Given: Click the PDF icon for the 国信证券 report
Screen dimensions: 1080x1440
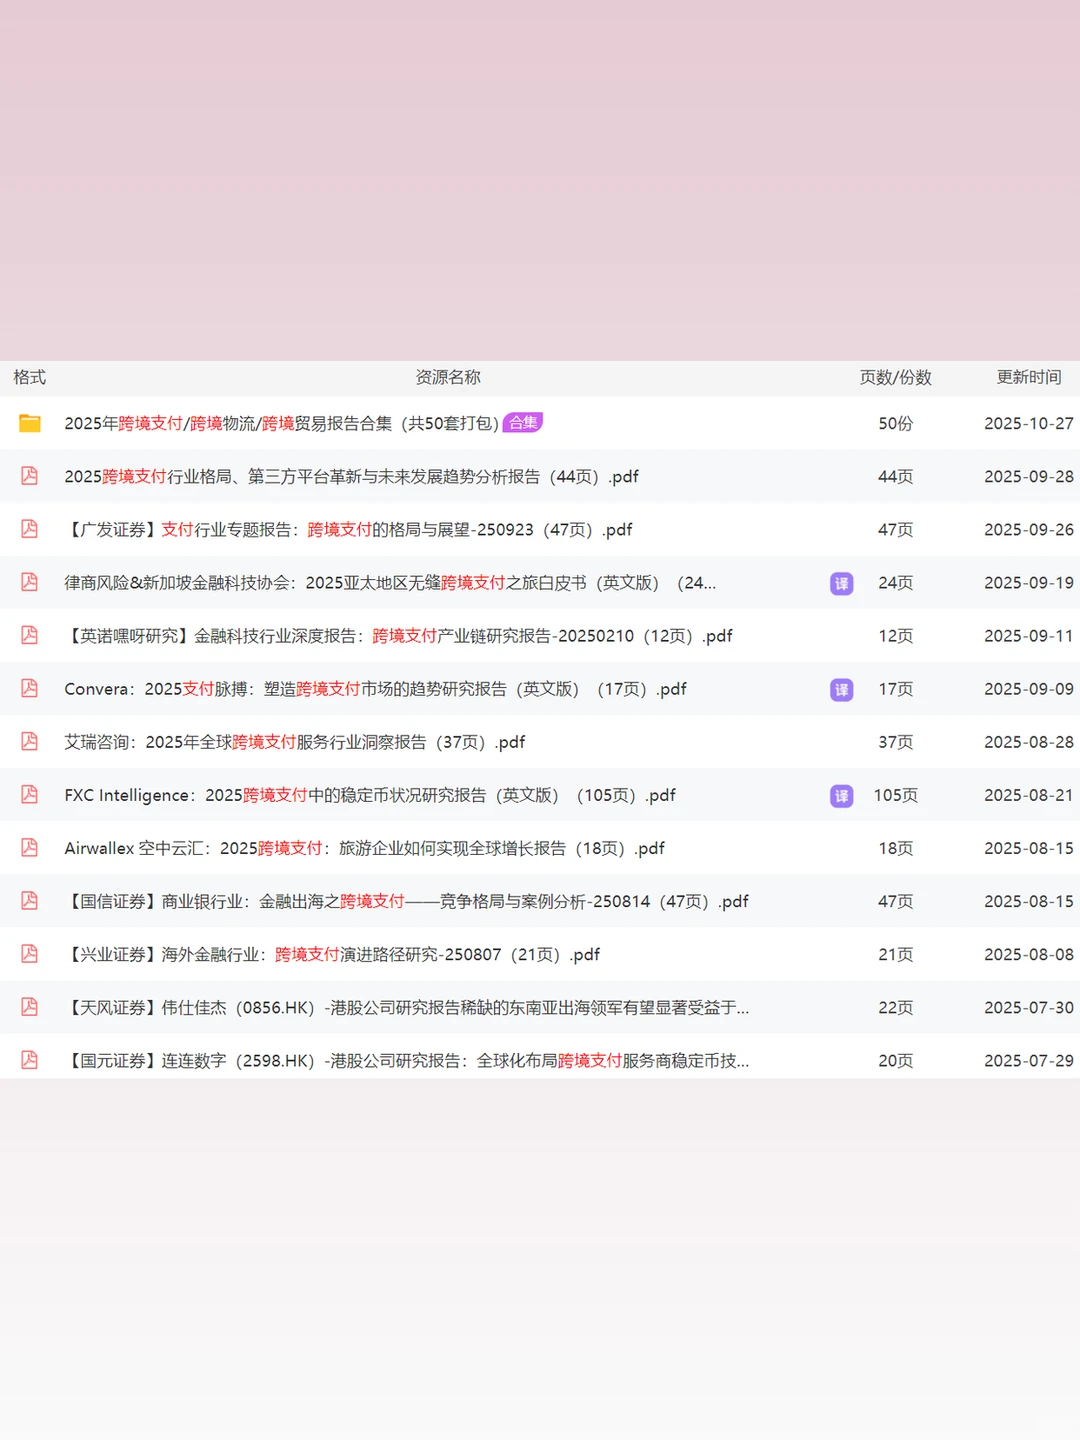Looking at the screenshot, I should coord(30,900).
